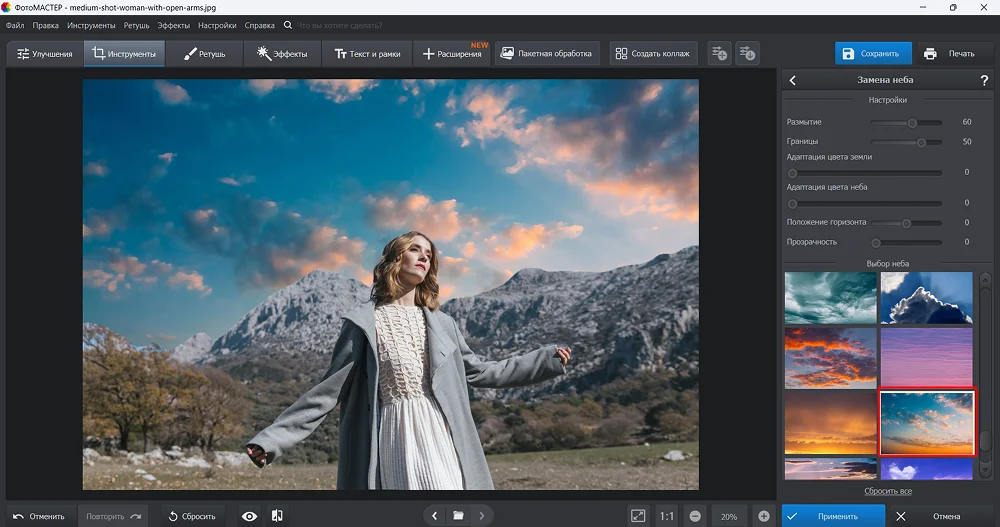Open the Улучшения tab
This screenshot has width=1000, height=527.
point(45,54)
